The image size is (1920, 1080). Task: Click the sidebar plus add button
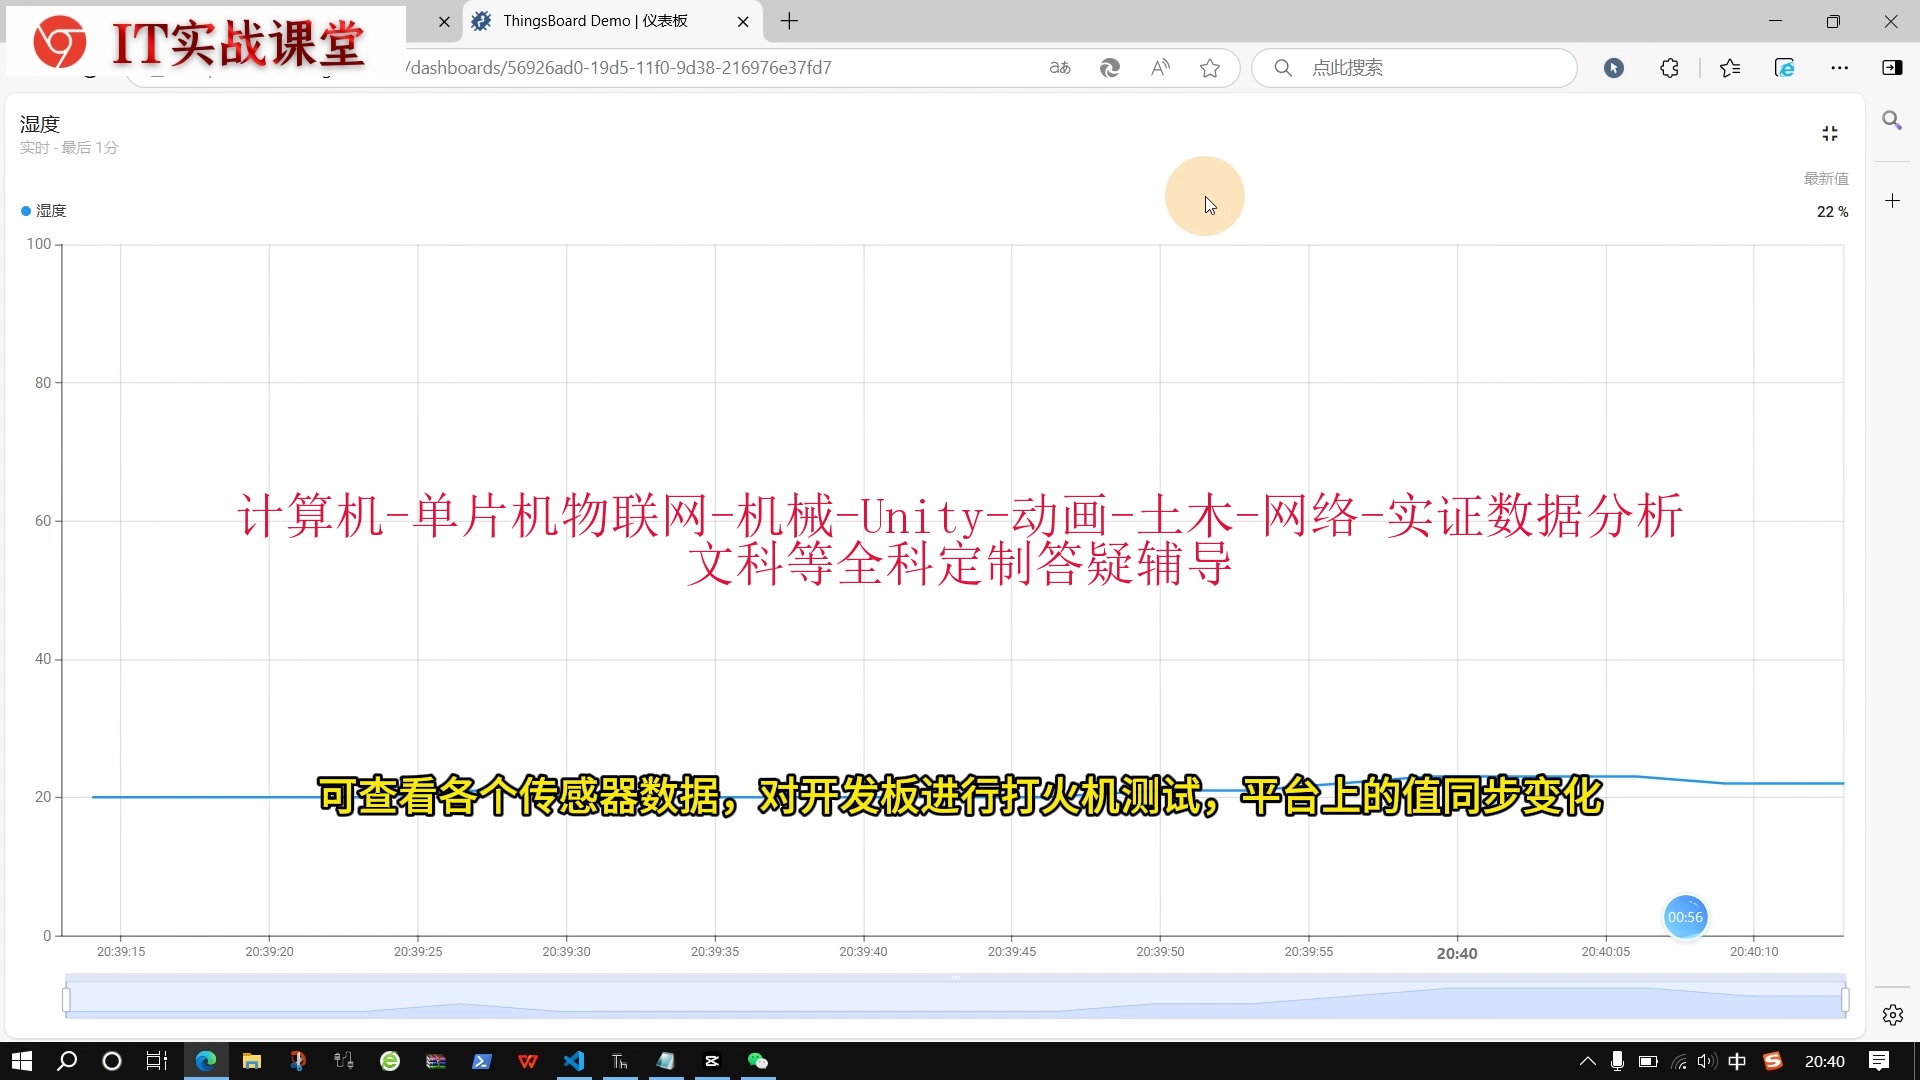1892,201
